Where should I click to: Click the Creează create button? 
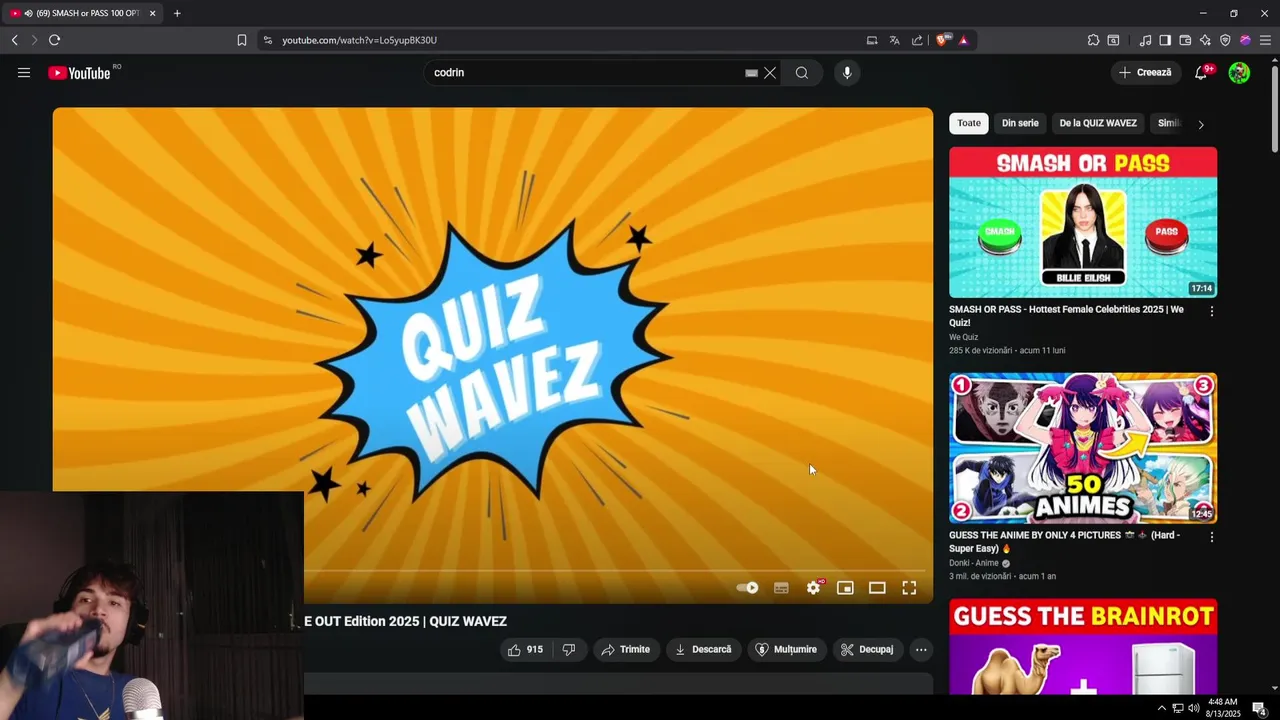tap(1146, 72)
